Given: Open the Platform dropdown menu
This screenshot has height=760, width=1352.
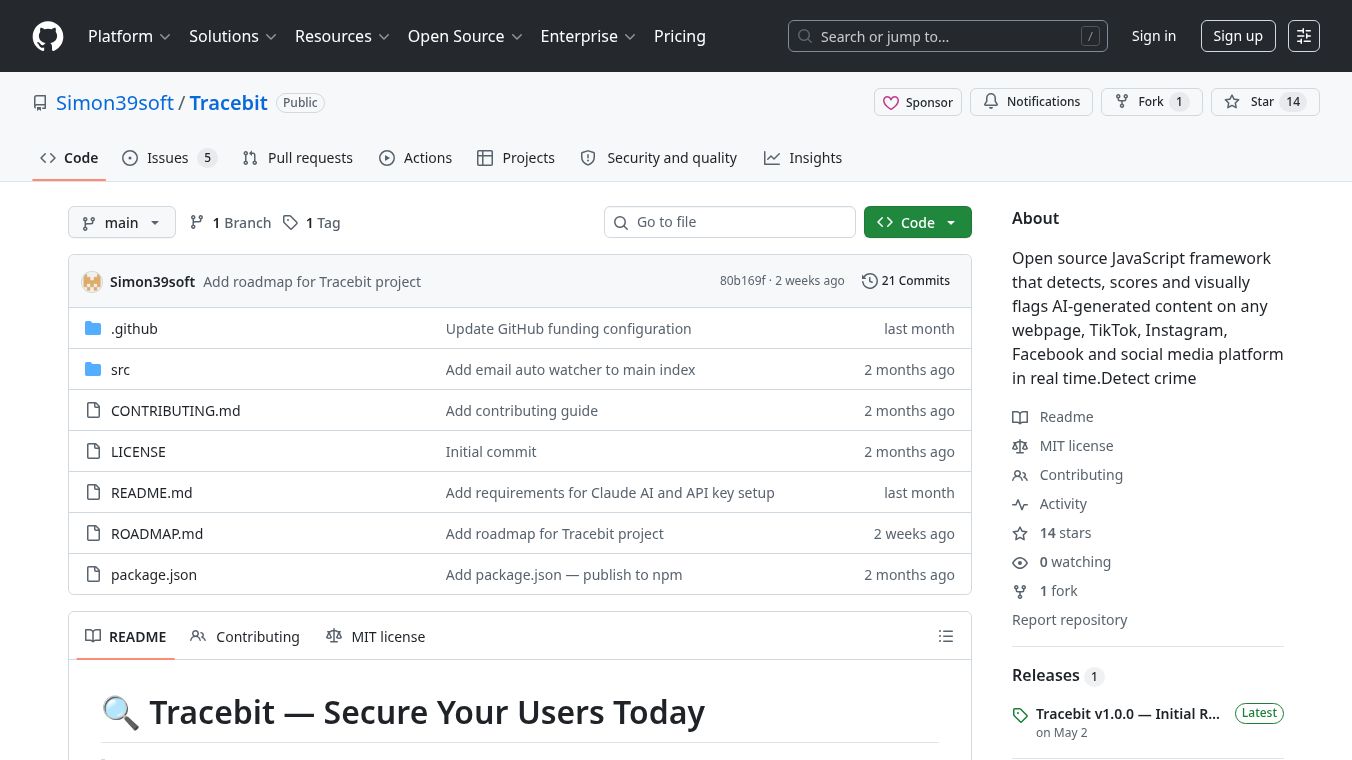Looking at the screenshot, I should pyautogui.click(x=129, y=36).
